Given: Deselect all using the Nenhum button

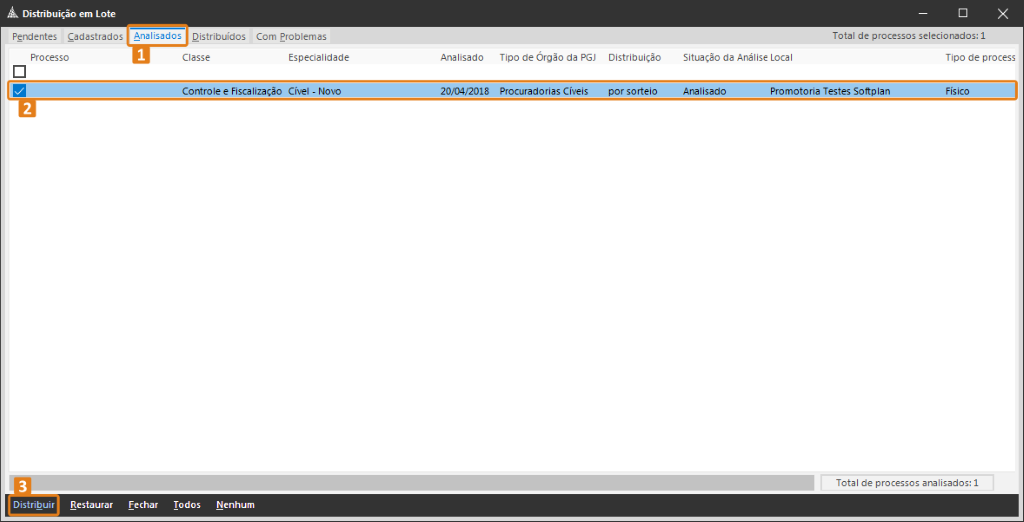Looking at the screenshot, I should click(x=235, y=505).
